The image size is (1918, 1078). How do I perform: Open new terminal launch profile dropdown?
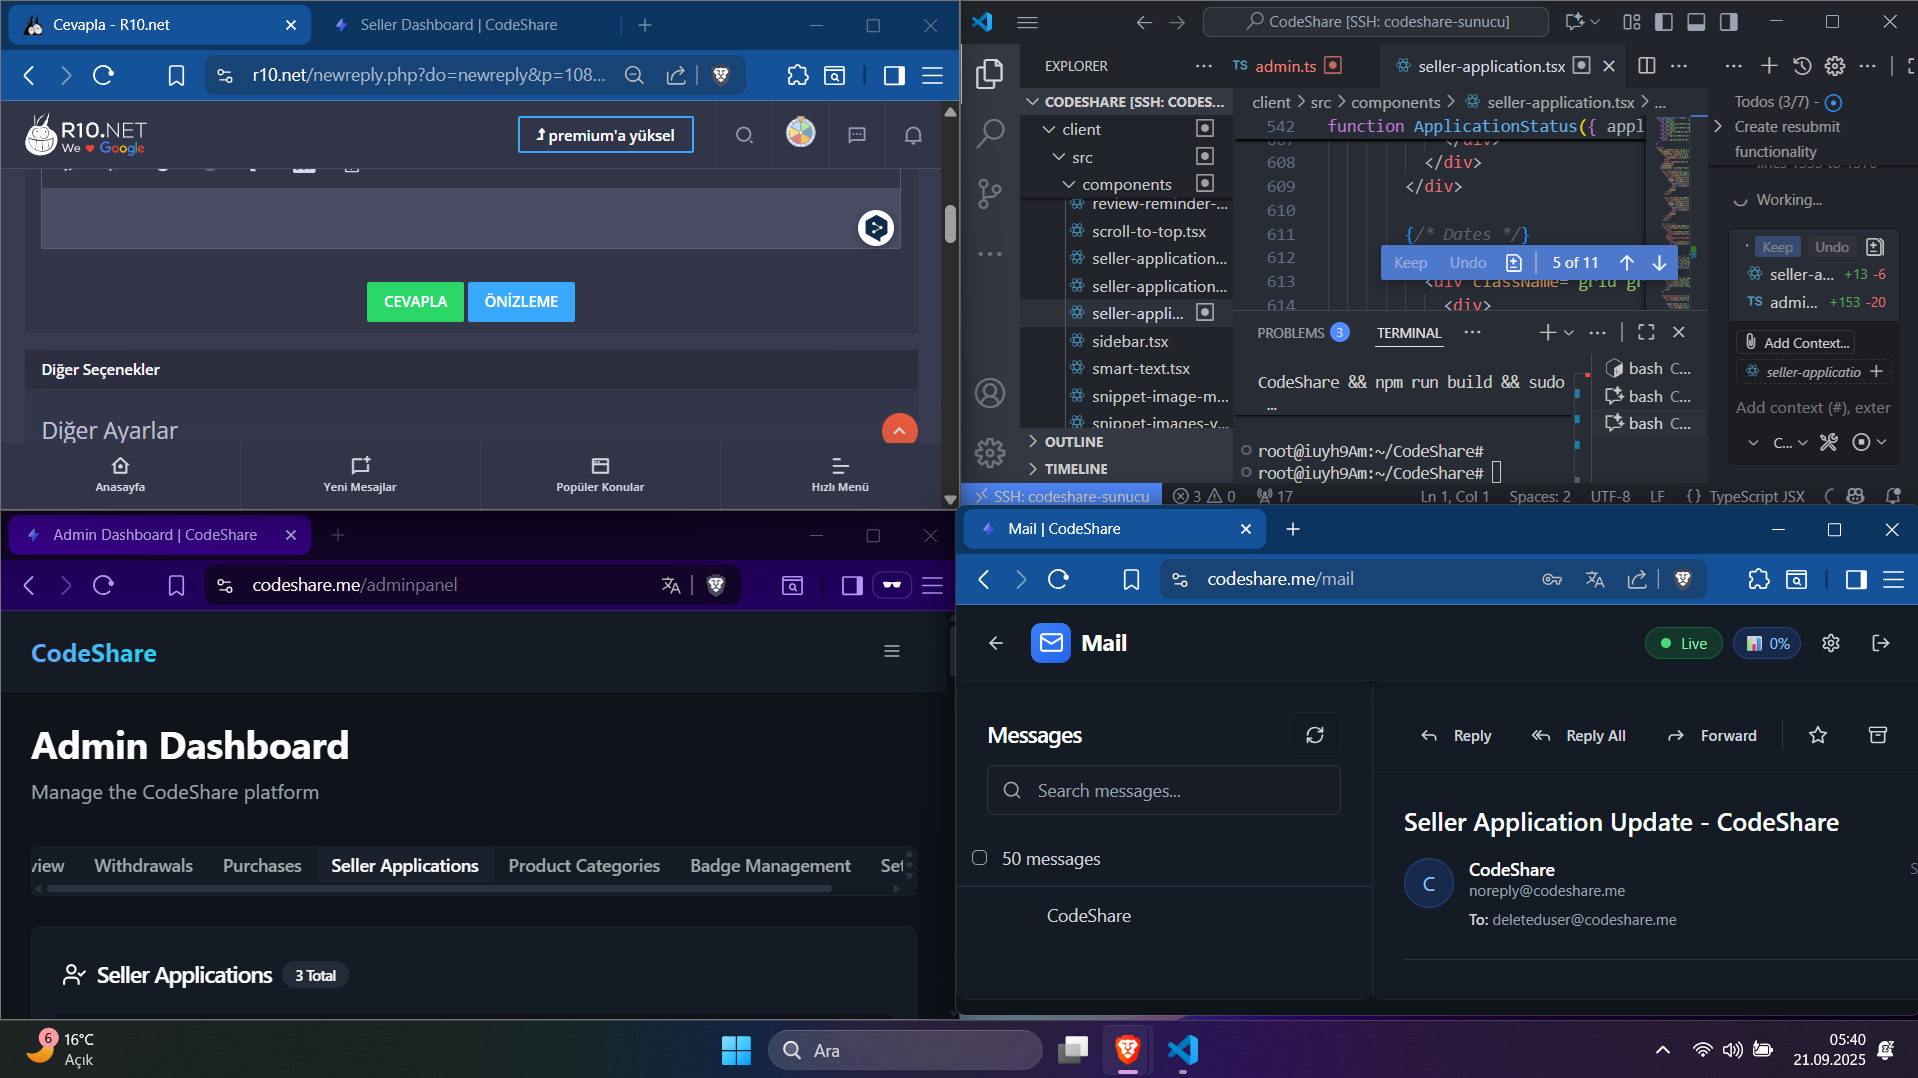[1569, 333]
